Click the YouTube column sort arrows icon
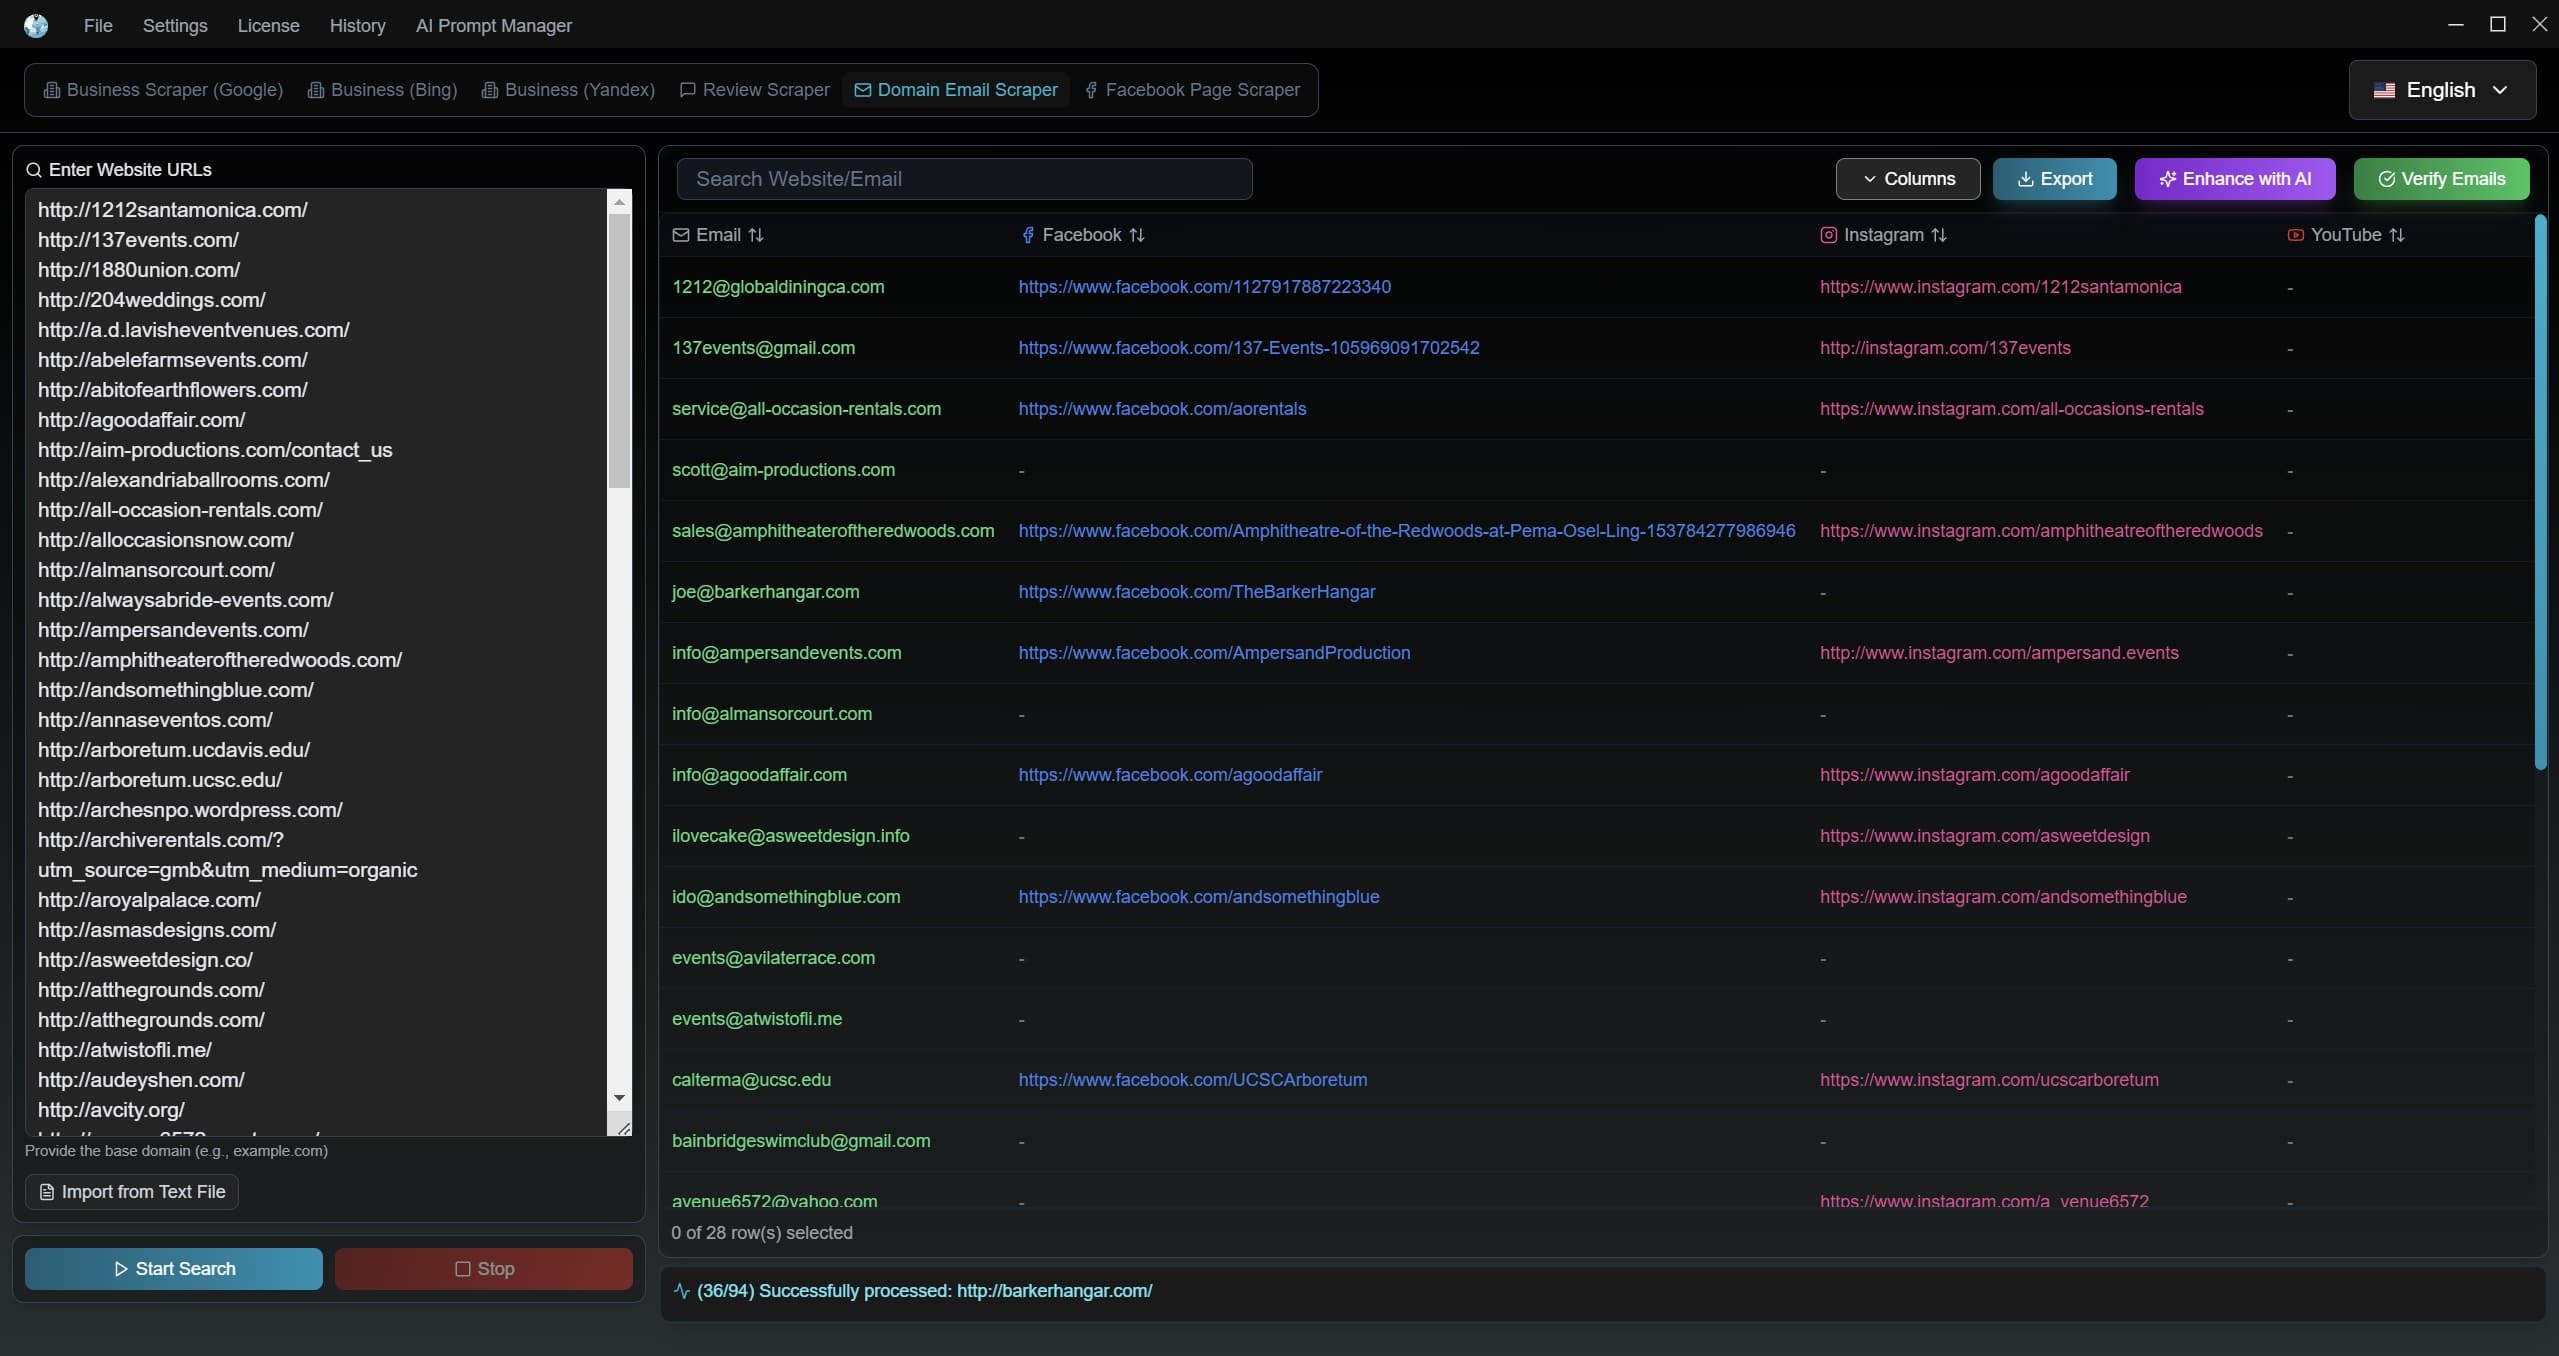 point(2397,235)
